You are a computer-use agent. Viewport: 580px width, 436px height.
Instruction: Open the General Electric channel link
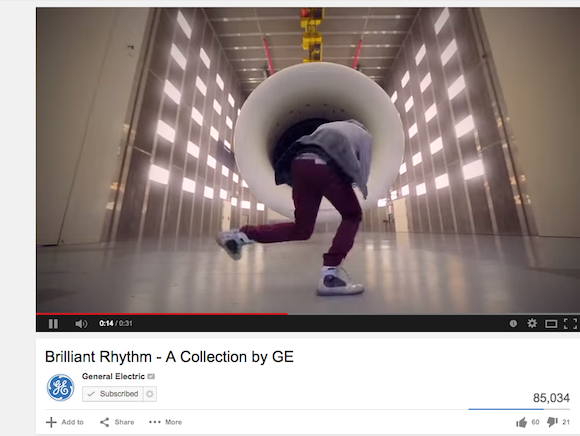(113, 376)
